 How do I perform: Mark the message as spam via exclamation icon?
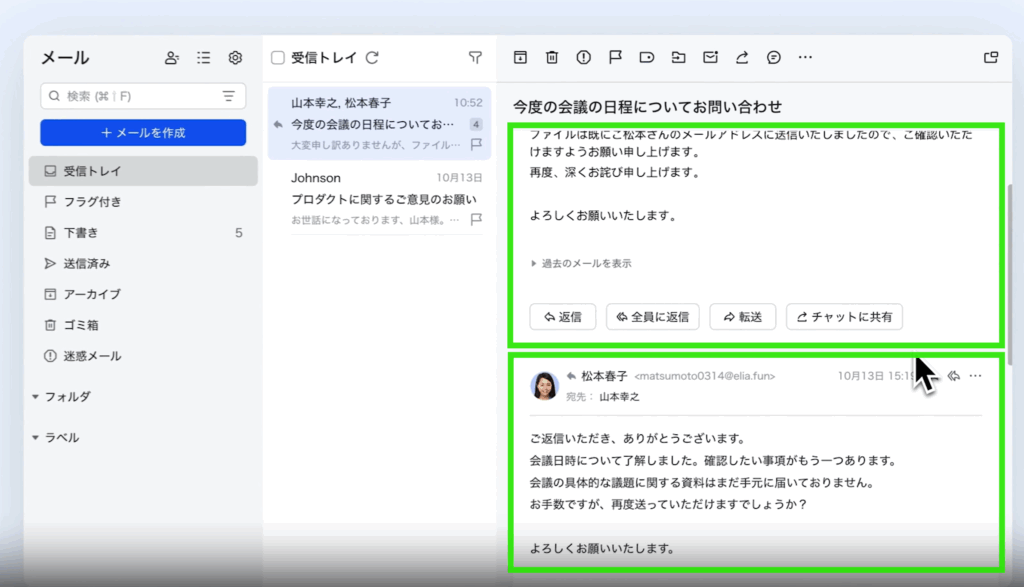pos(583,58)
